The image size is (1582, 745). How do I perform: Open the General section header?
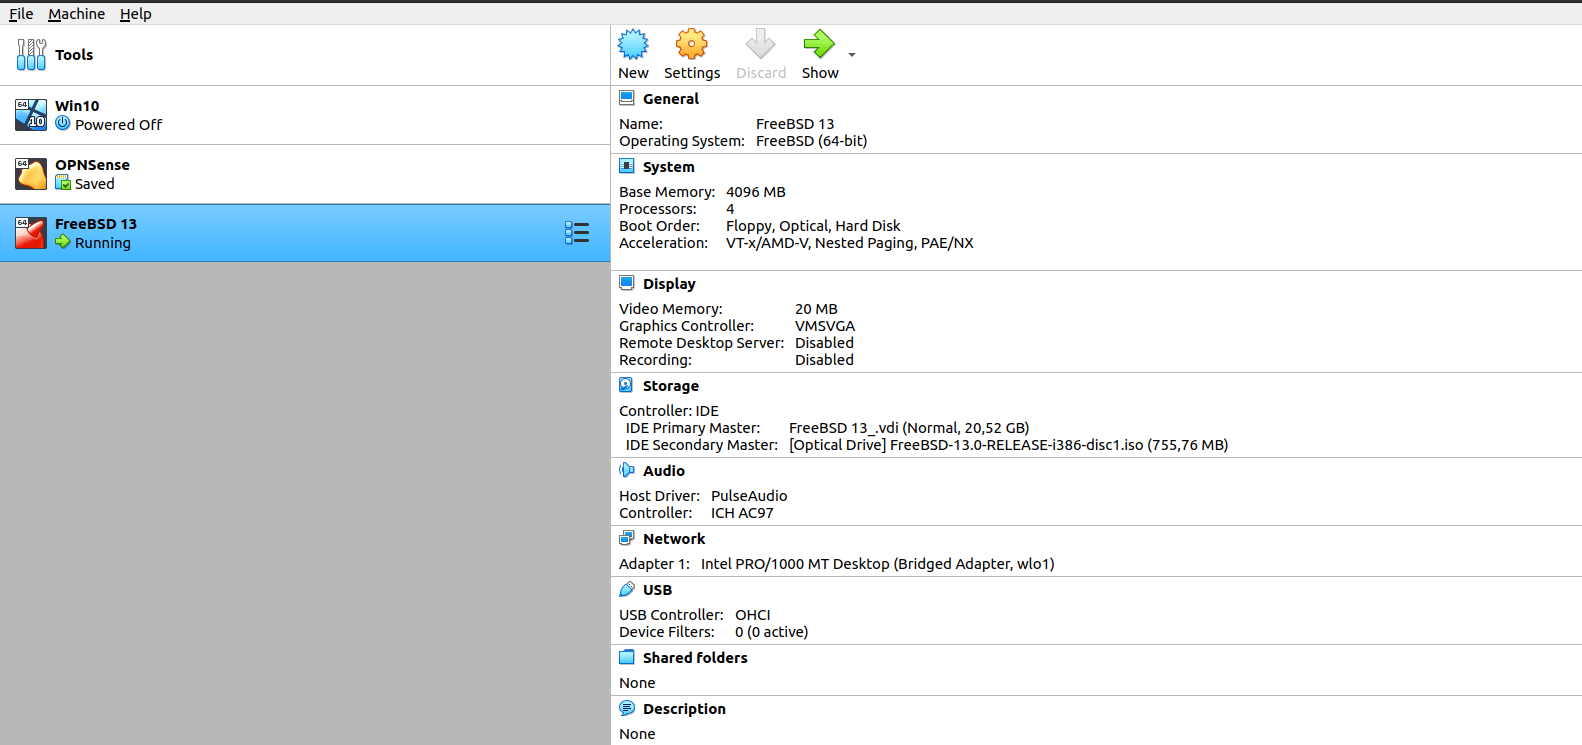671,99
